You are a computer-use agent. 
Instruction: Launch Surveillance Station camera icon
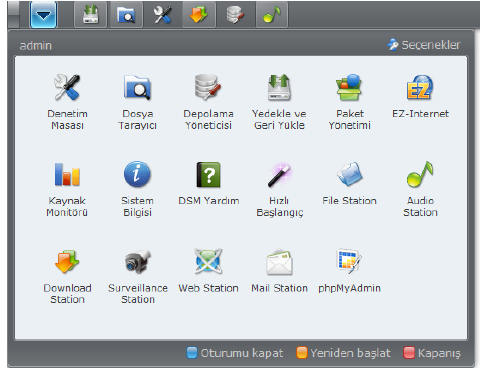click(138, 262)
